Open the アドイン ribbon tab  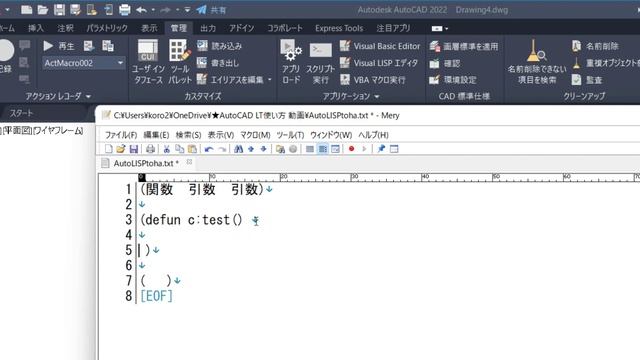[x=241, y=28]
